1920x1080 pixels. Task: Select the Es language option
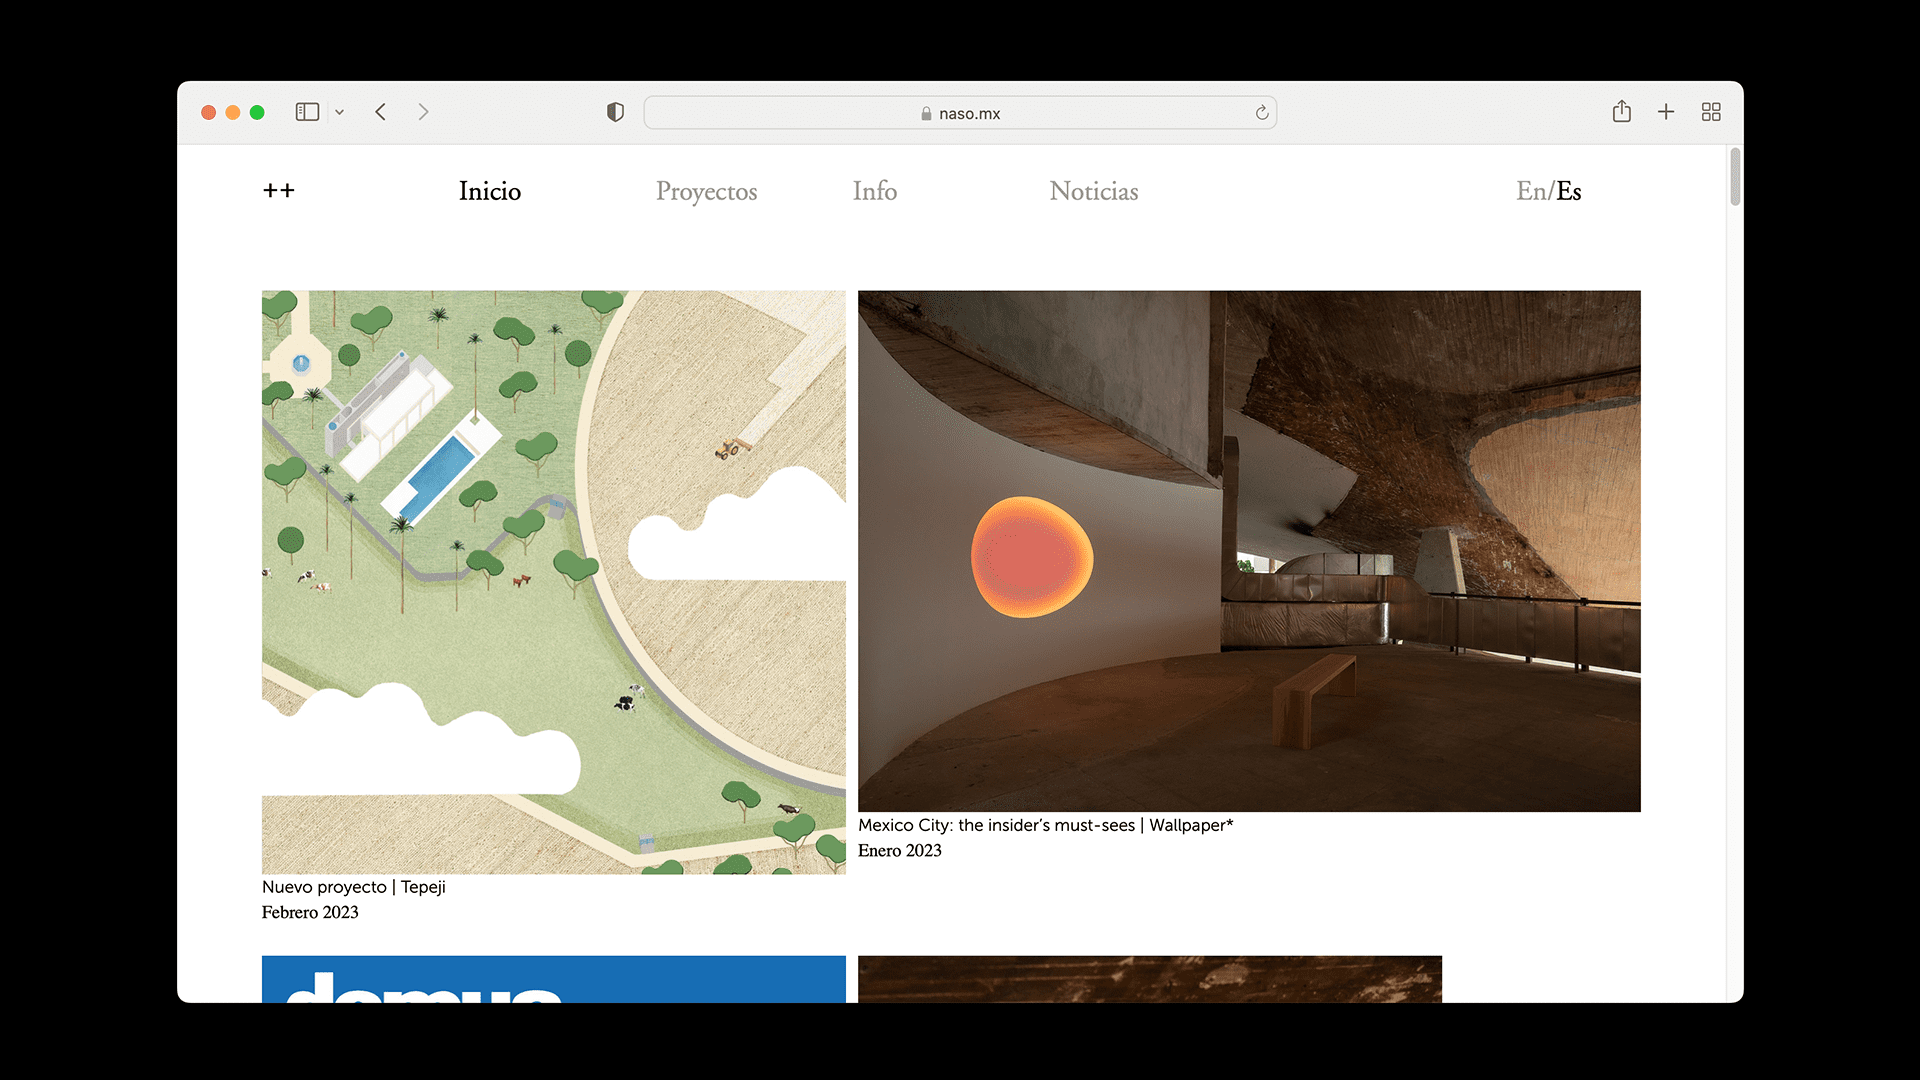1569,191
